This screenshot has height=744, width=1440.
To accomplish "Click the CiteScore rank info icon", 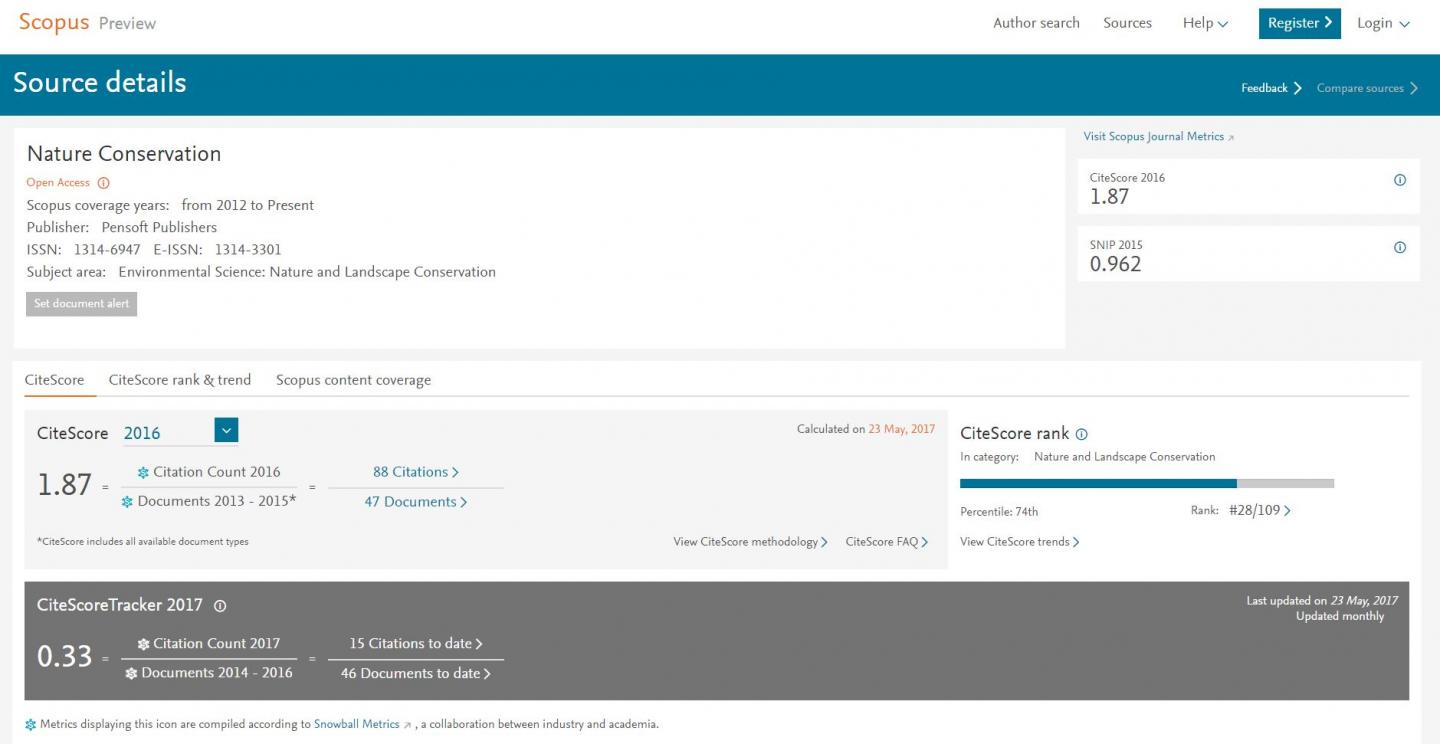I will [x=1081, y=434].
